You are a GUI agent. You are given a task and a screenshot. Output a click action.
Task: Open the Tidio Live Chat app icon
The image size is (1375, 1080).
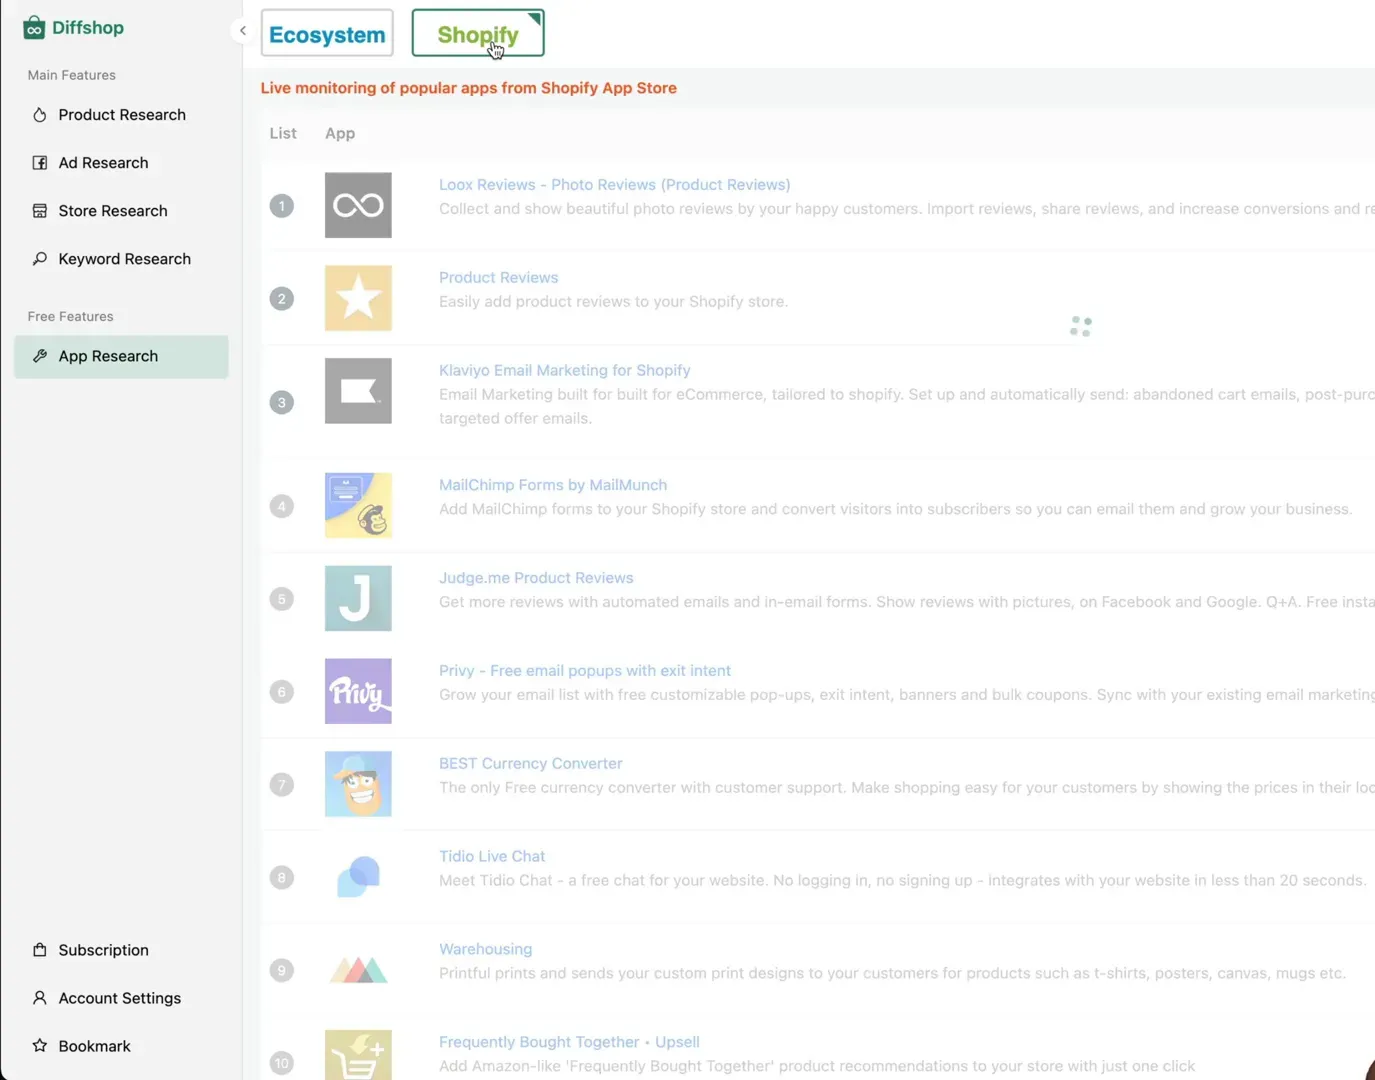[x=358, y=877]
